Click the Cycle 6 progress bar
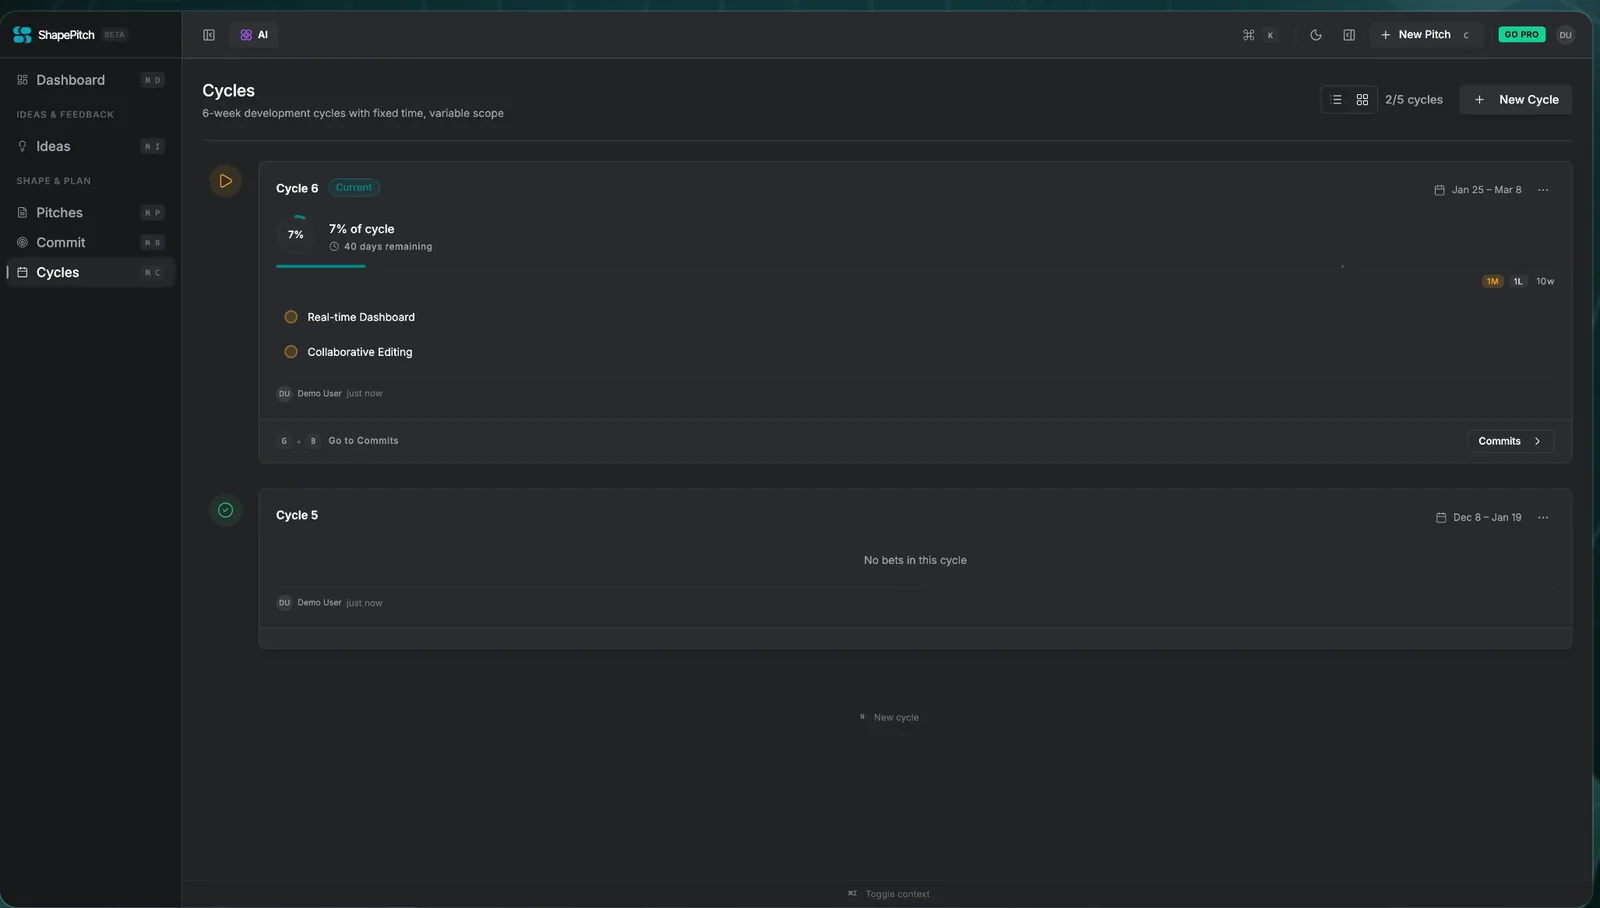1600x908 pixels. (915, 266)
